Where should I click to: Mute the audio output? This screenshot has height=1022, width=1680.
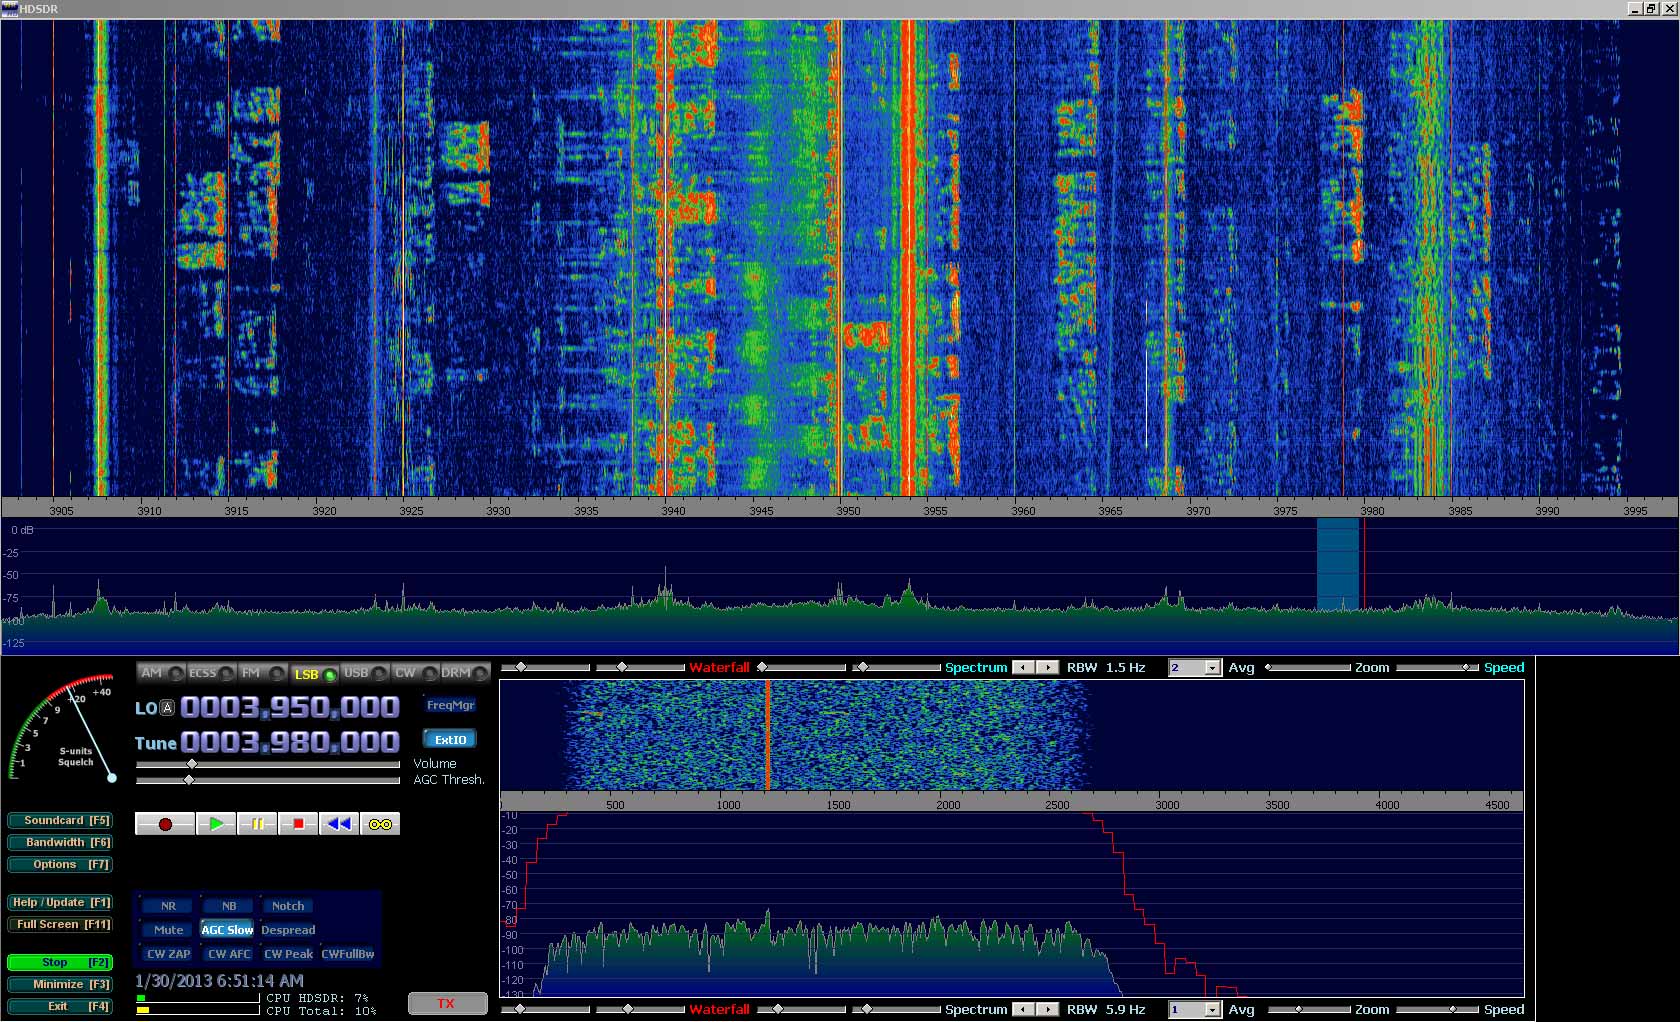(168, 930)
